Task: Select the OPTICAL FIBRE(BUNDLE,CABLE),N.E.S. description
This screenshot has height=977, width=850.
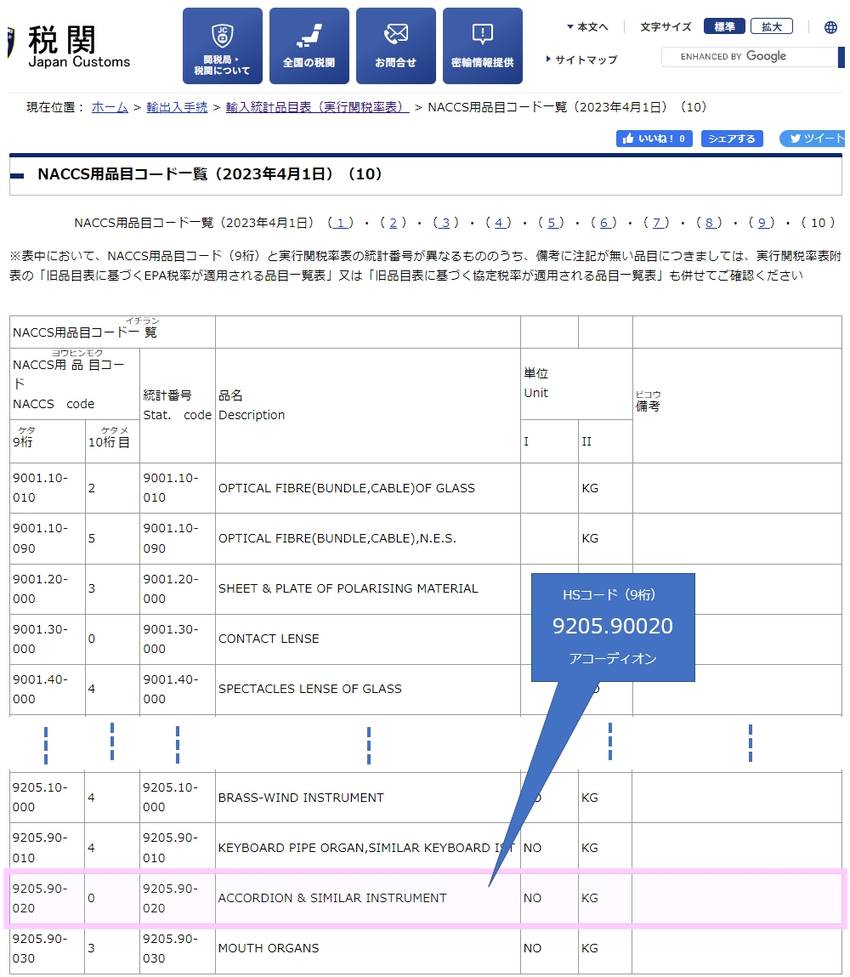Action: (x=337, y=538)
